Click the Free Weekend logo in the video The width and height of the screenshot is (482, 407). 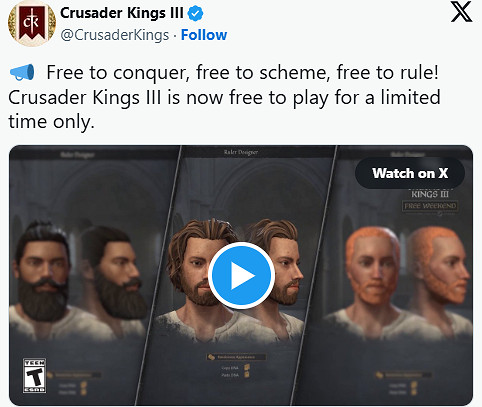point(430,201)
